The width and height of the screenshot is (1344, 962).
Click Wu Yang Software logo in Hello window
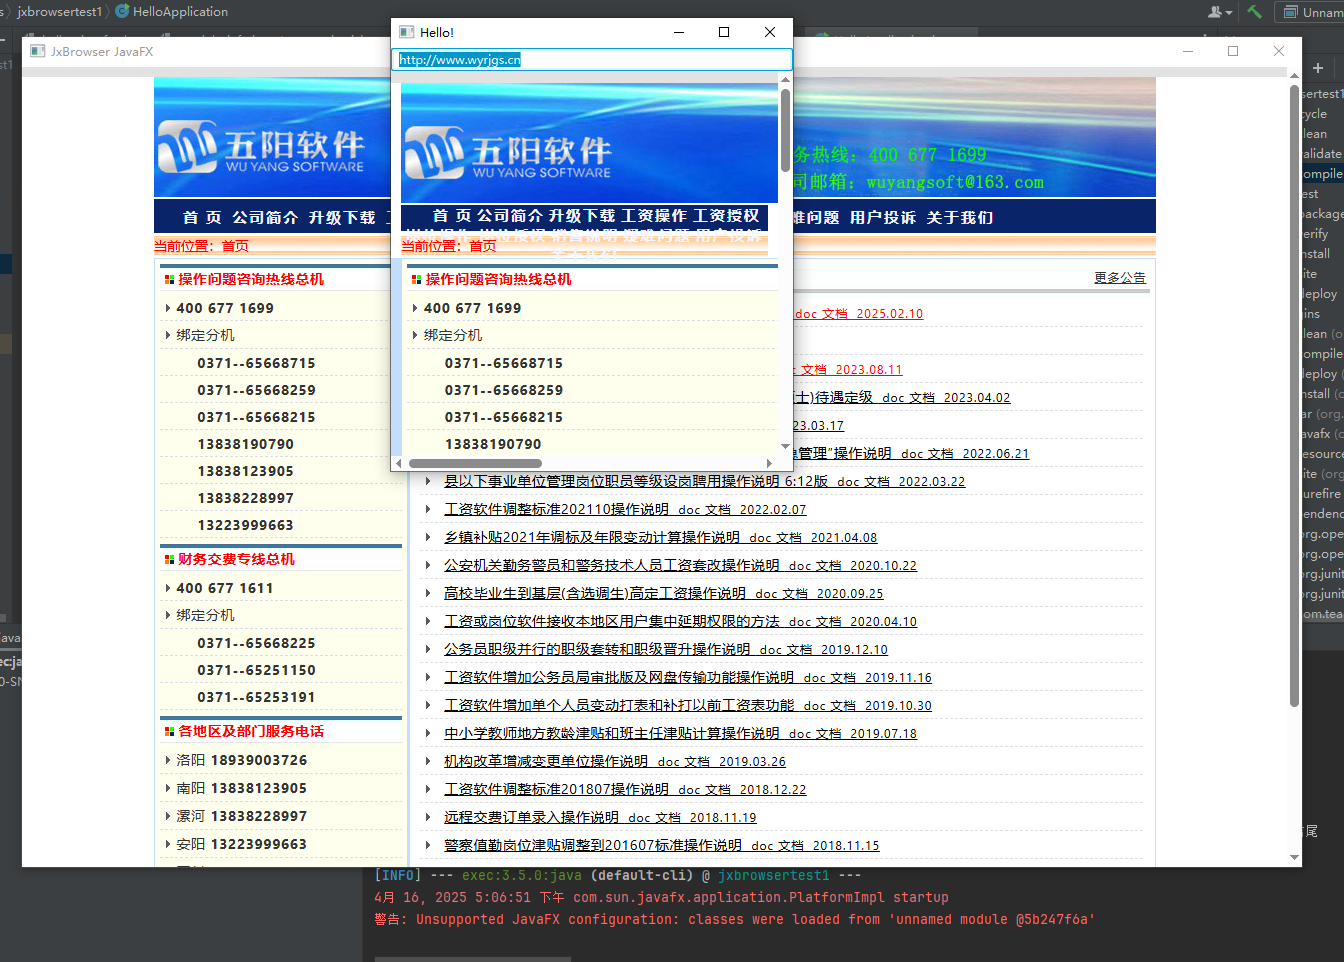[509, 152]
